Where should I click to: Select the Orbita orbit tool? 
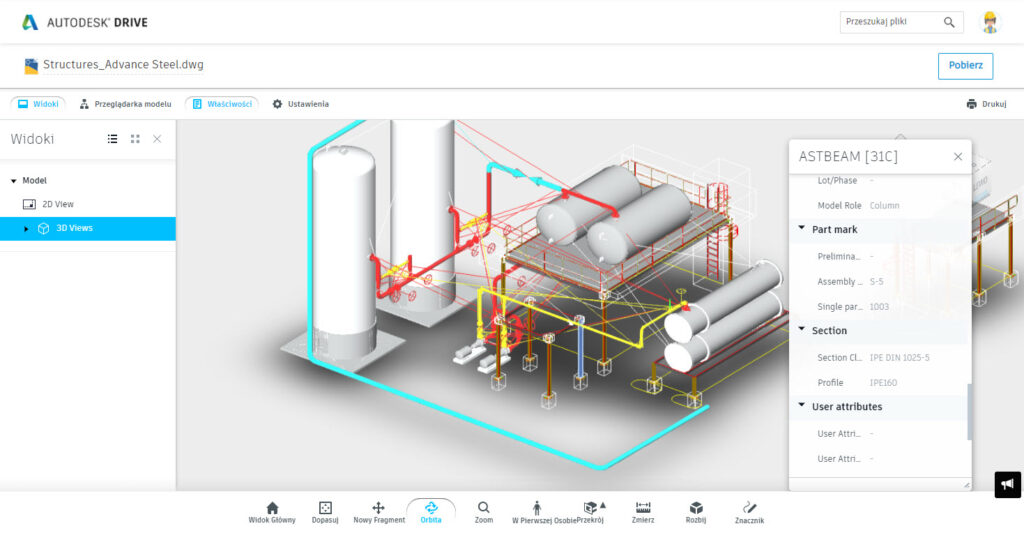pos(430,512)
